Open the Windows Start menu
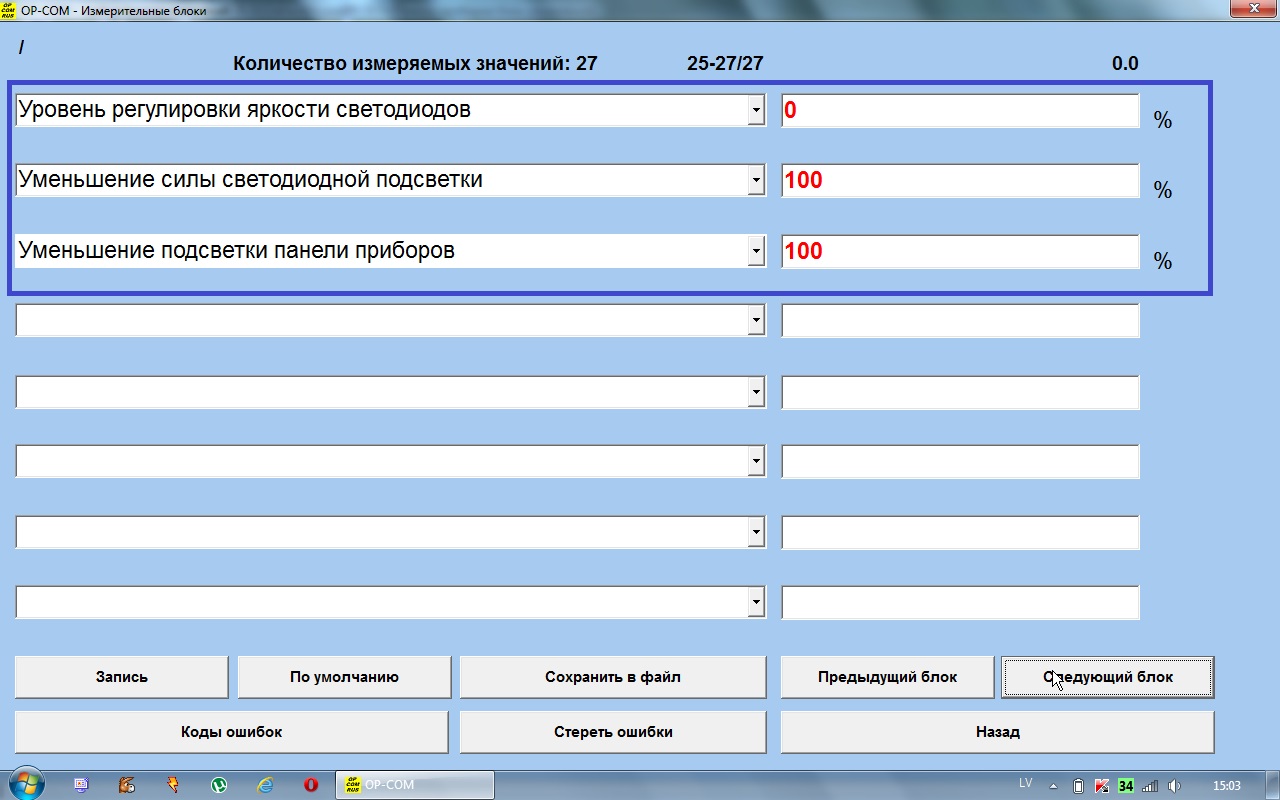The image size is (1280, 800). click(24, 784)
